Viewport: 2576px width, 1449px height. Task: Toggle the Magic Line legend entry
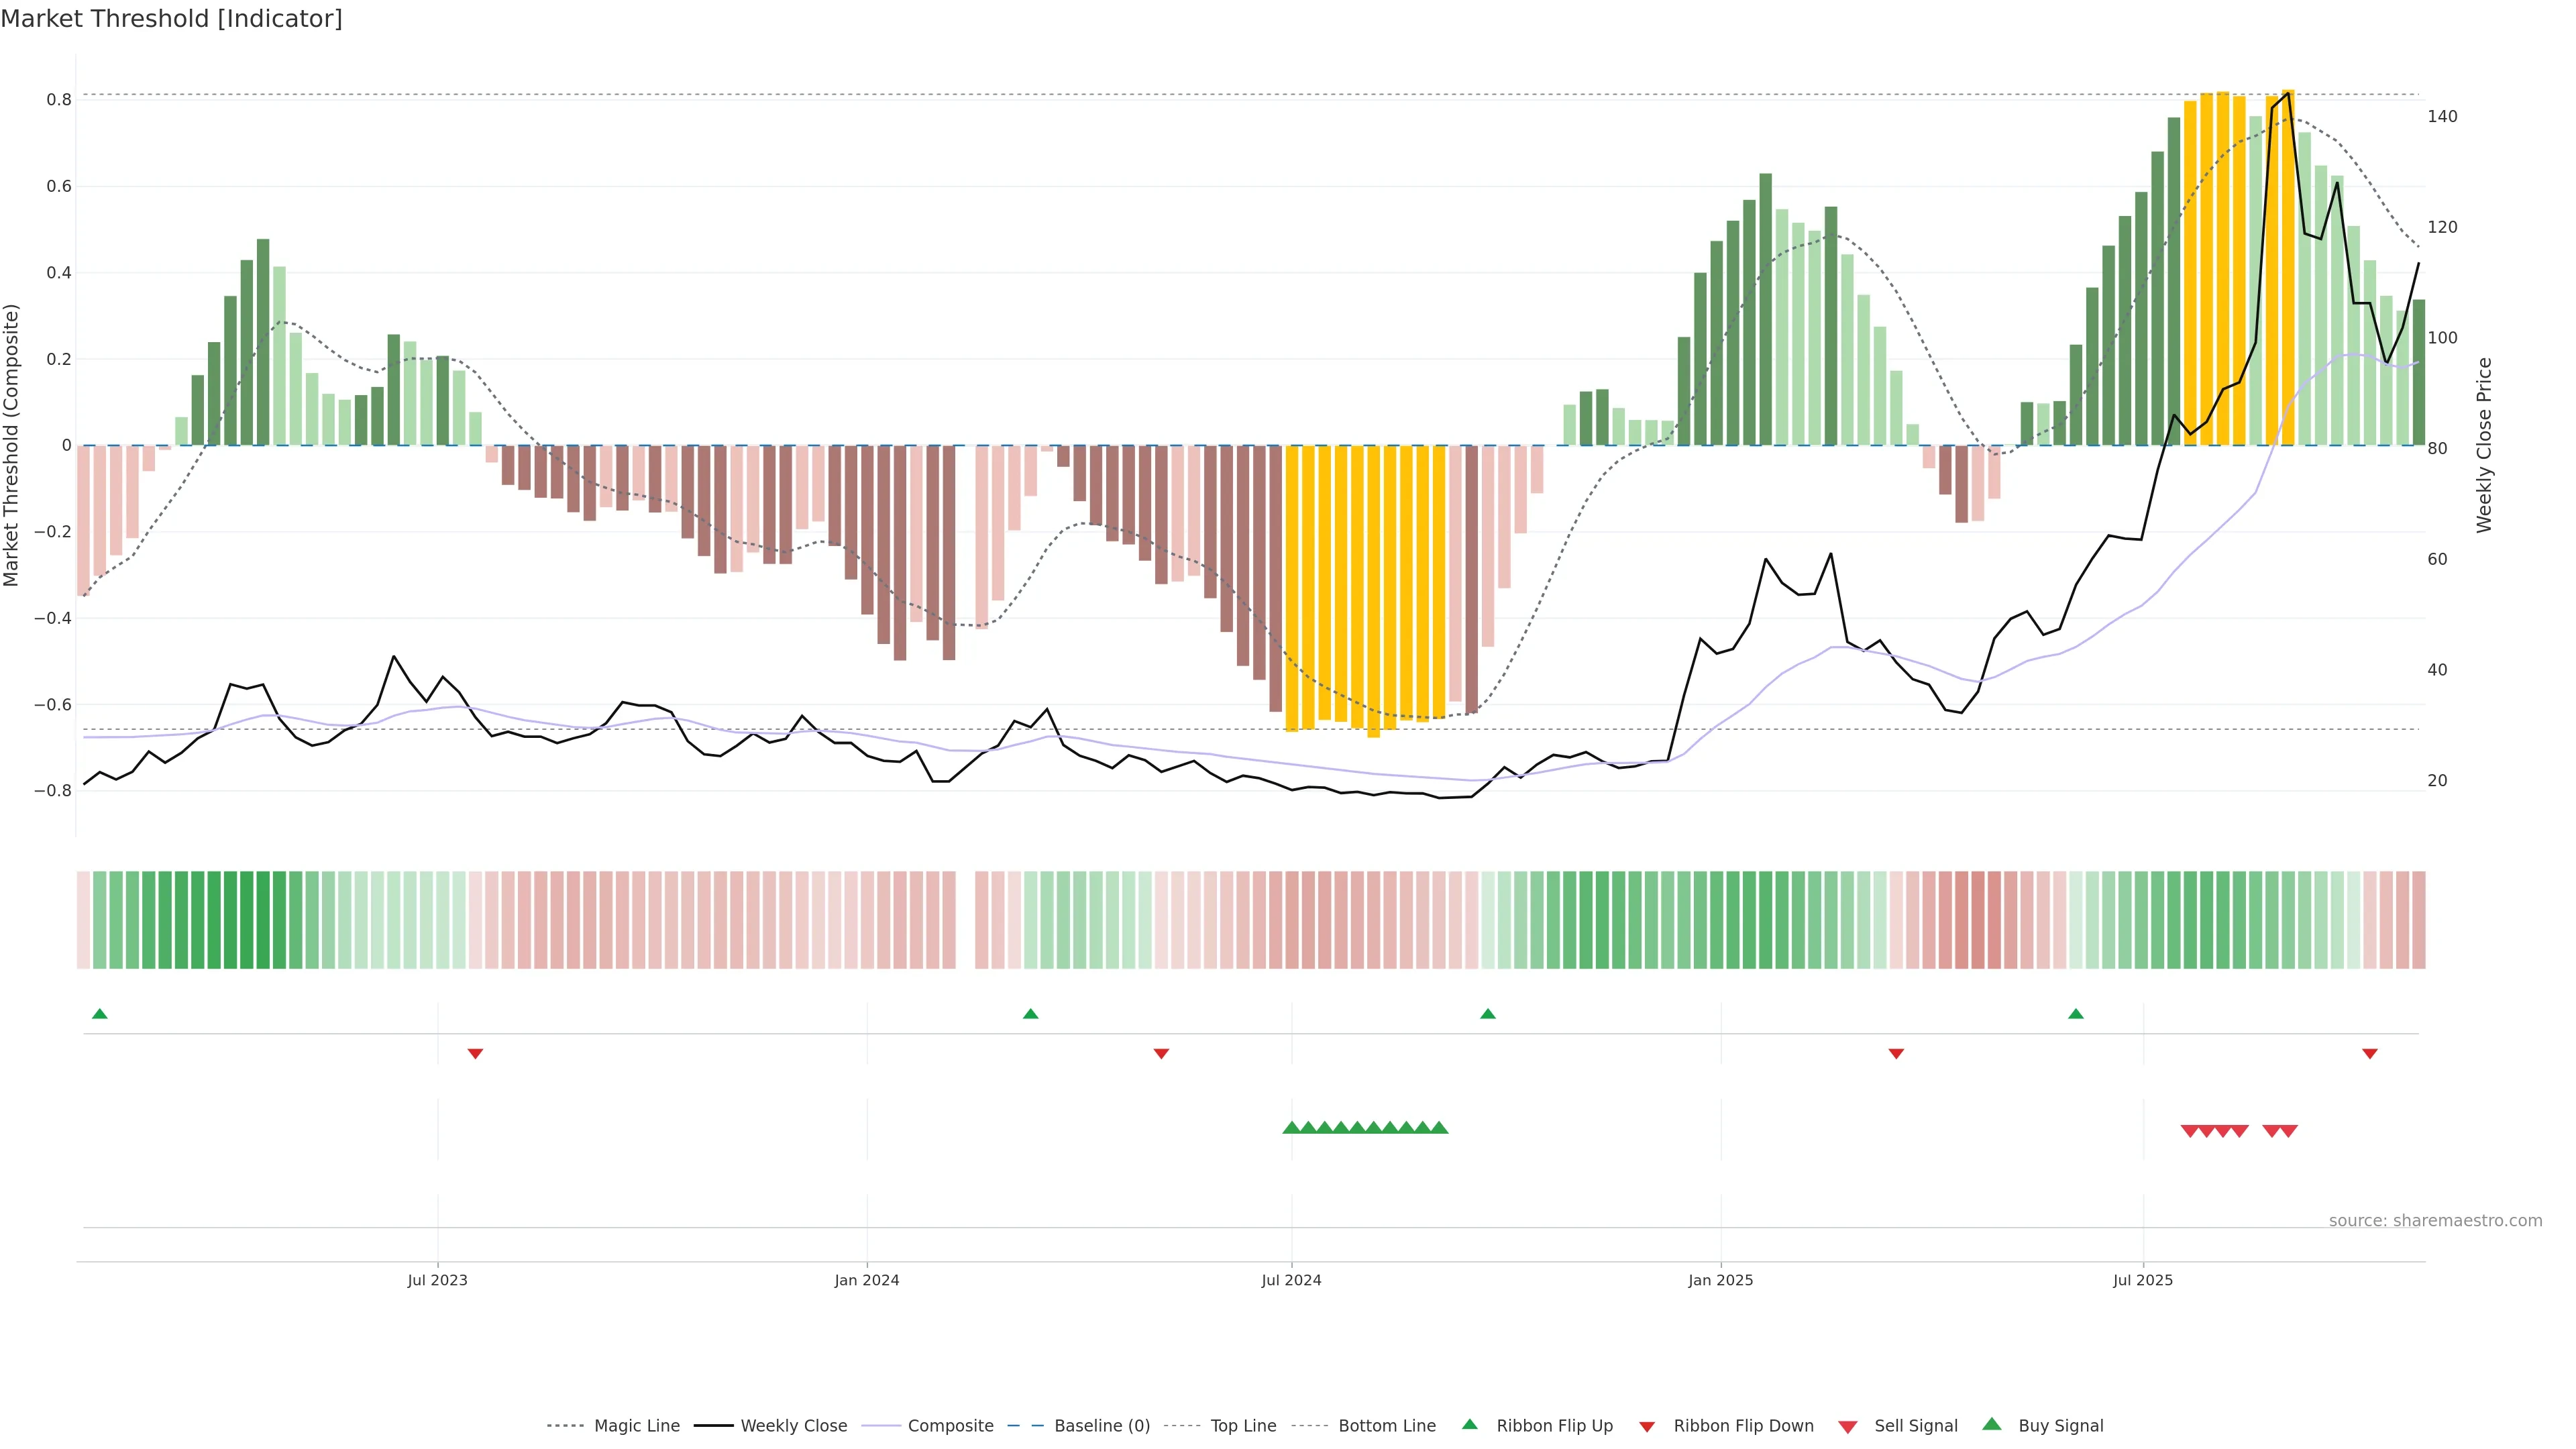[636, 1426]
